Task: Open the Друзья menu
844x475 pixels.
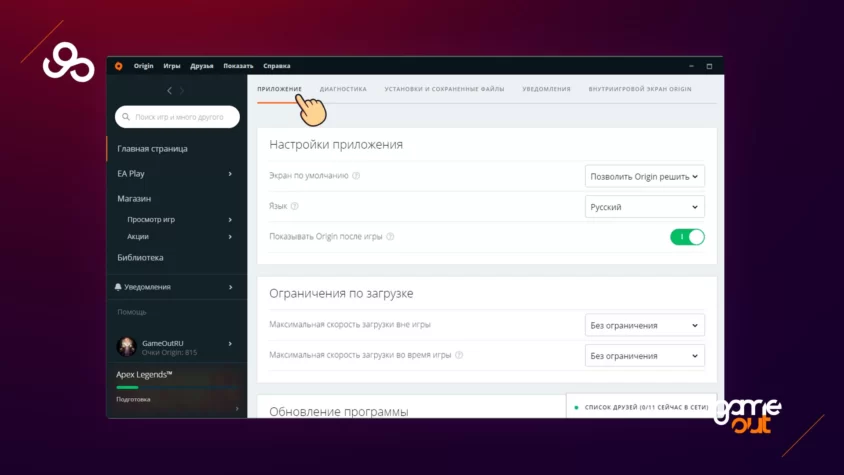Action: pyautogui.click(x=202, y=66)
